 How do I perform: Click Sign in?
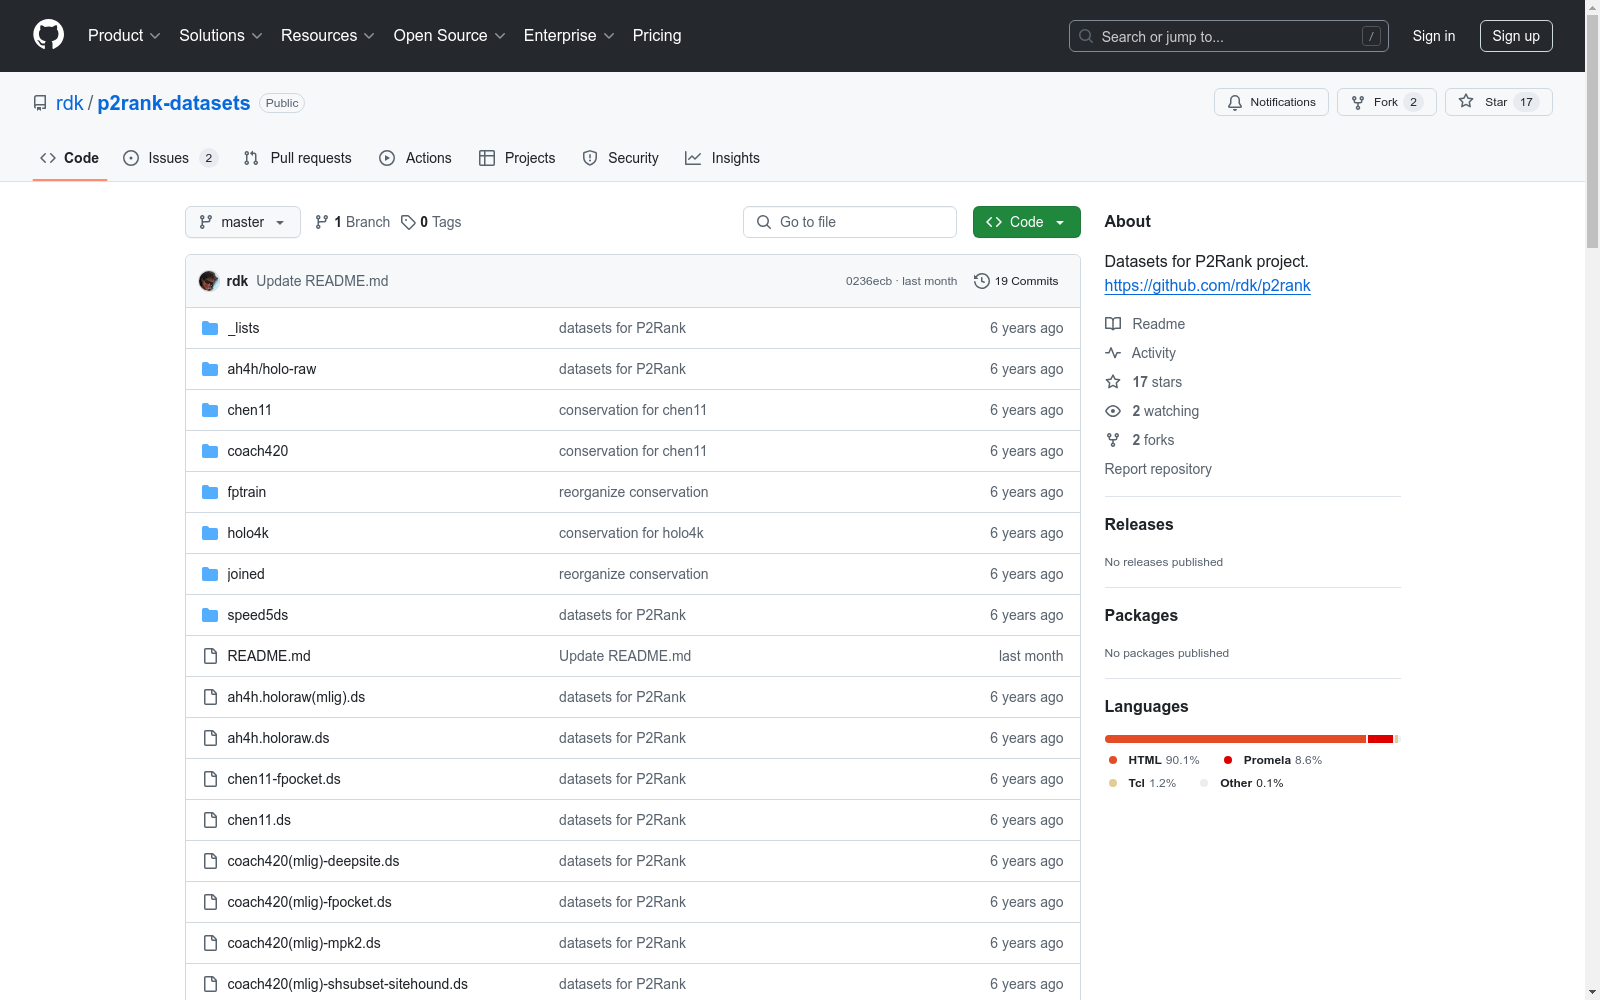coord(1434,36)
